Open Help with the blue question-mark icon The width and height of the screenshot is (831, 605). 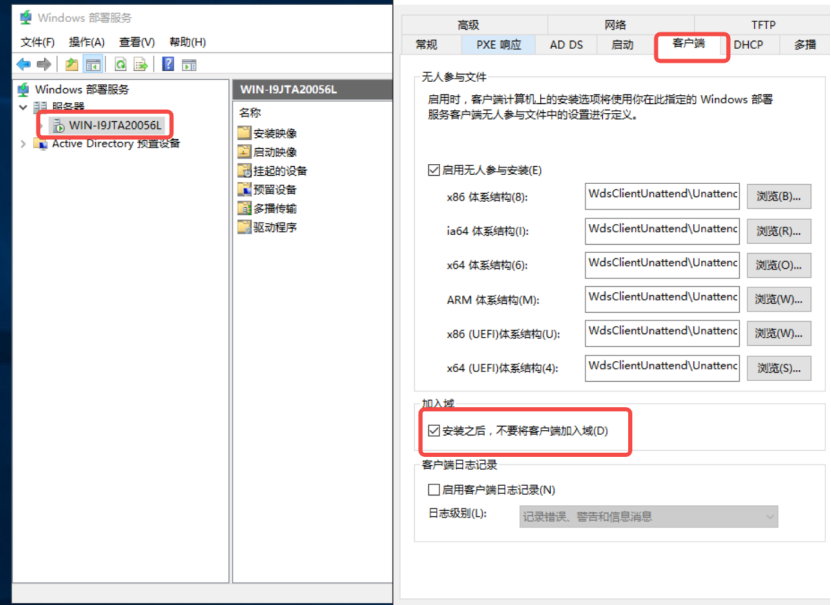(168, 64)
